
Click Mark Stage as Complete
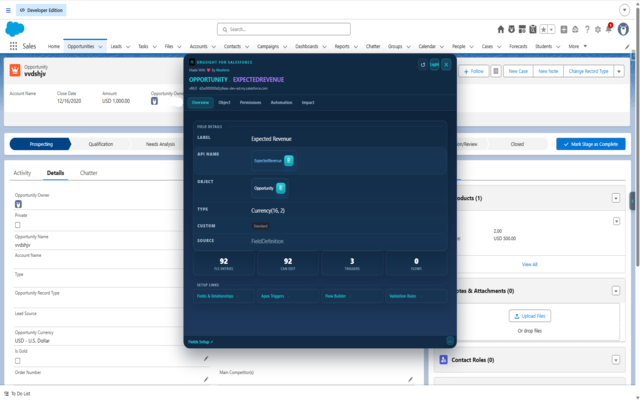click(591, 144)
